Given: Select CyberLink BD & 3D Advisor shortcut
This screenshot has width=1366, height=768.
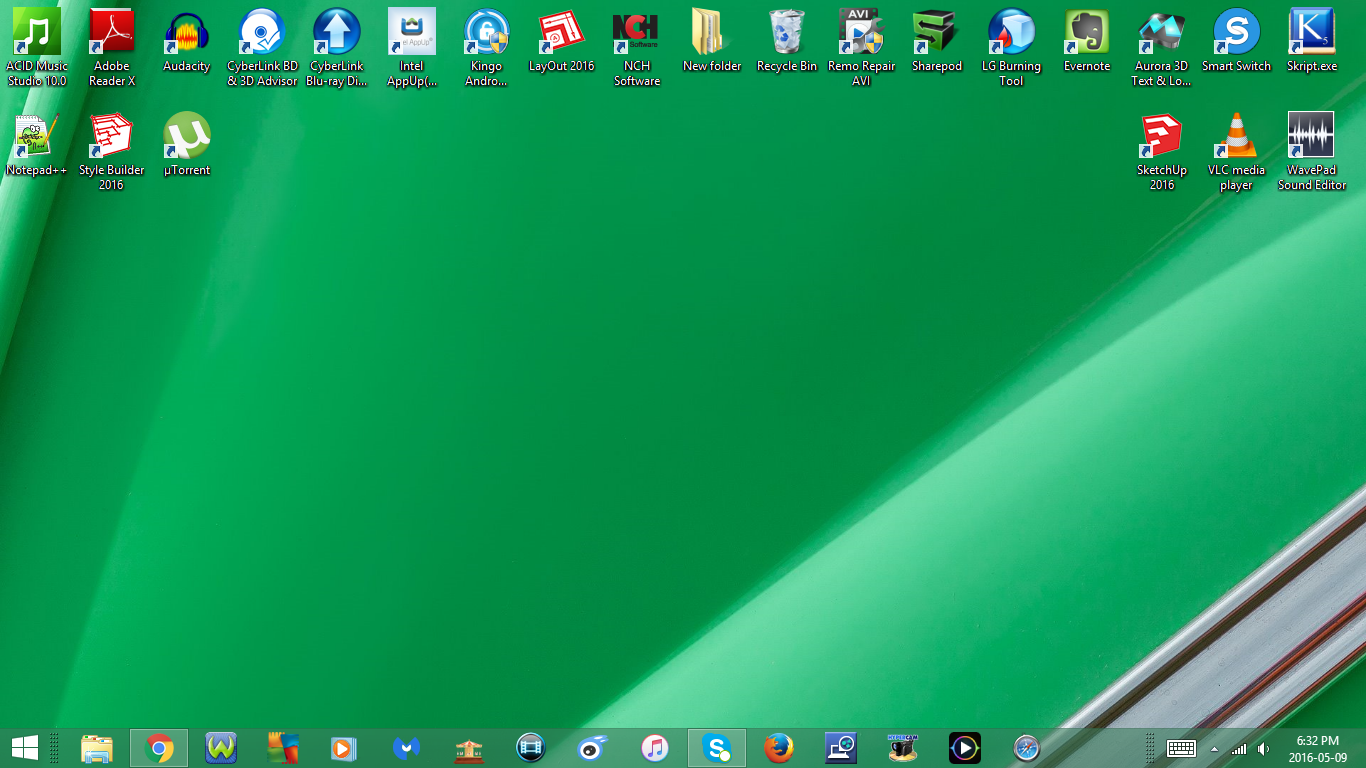Looking at the screenshot, I should click(262, 32).
